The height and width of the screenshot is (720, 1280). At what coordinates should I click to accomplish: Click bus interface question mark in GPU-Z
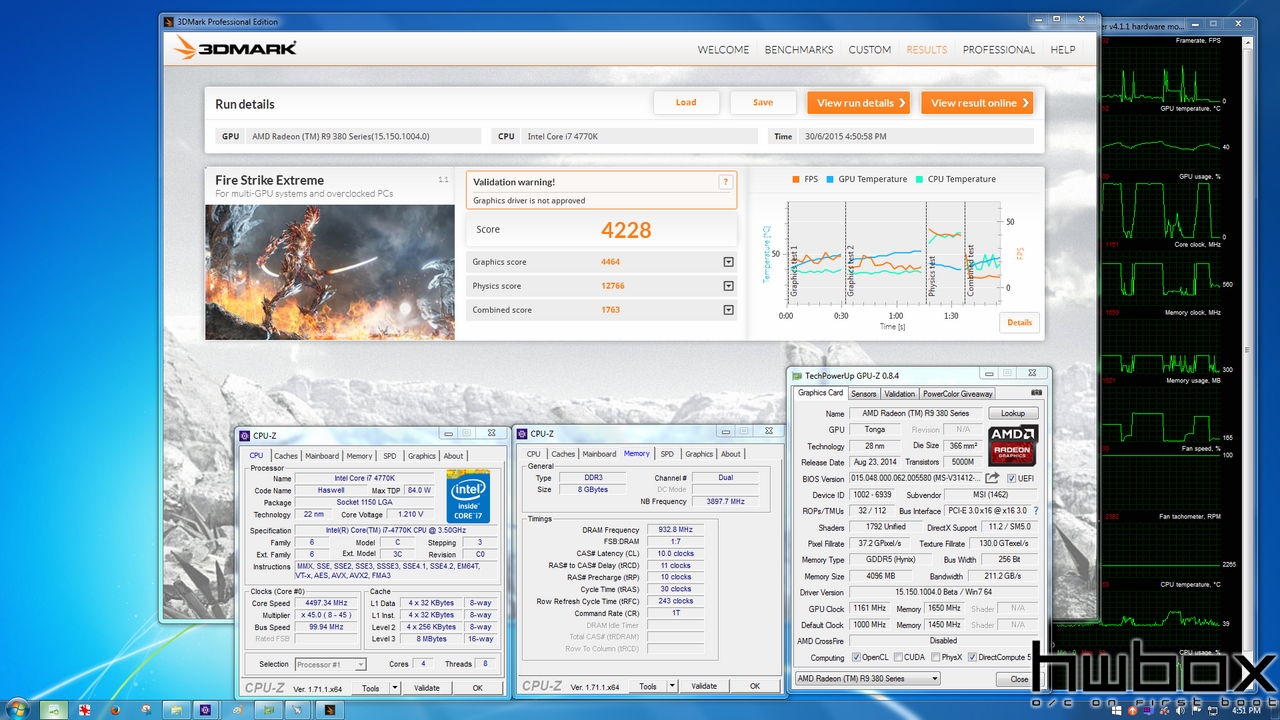pyautogui.click(x=1036, y=511)
